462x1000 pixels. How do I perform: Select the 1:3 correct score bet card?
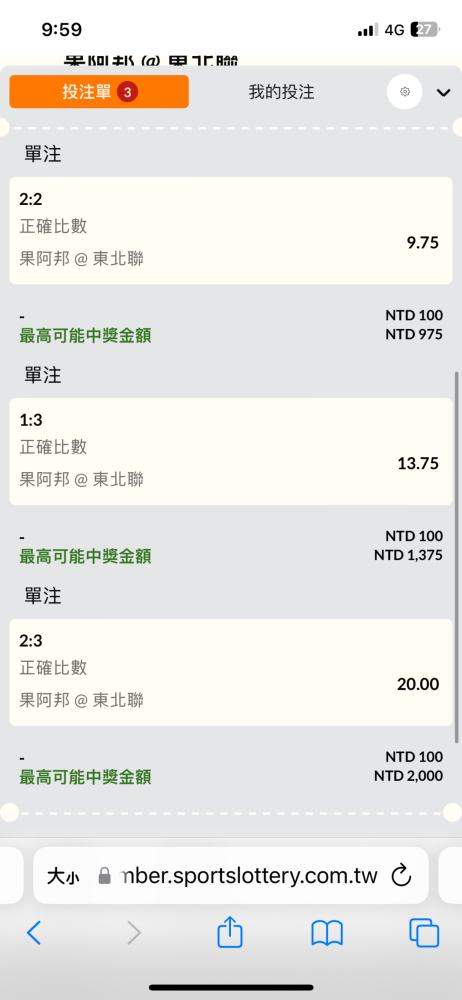point(230,452)
